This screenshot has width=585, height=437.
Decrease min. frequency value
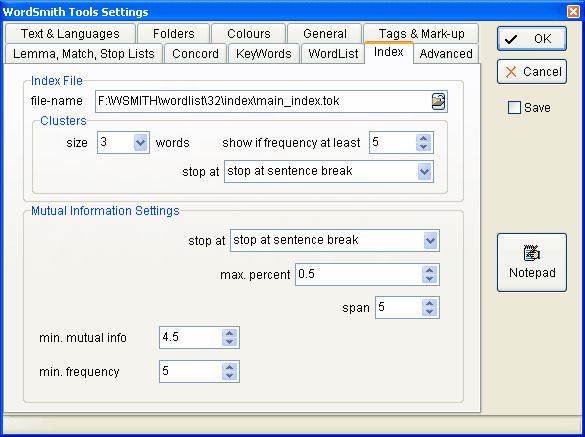(x=229, y=375)
